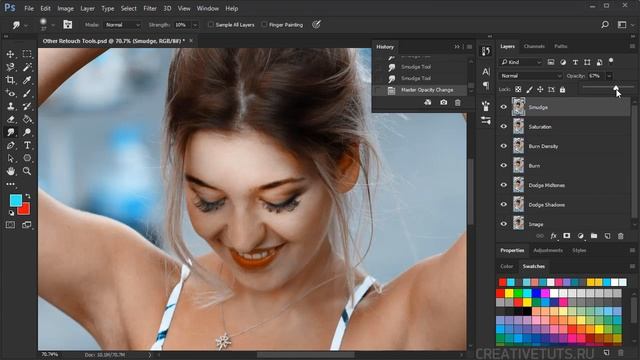Delete current state in History panel

tap(458, 102)
